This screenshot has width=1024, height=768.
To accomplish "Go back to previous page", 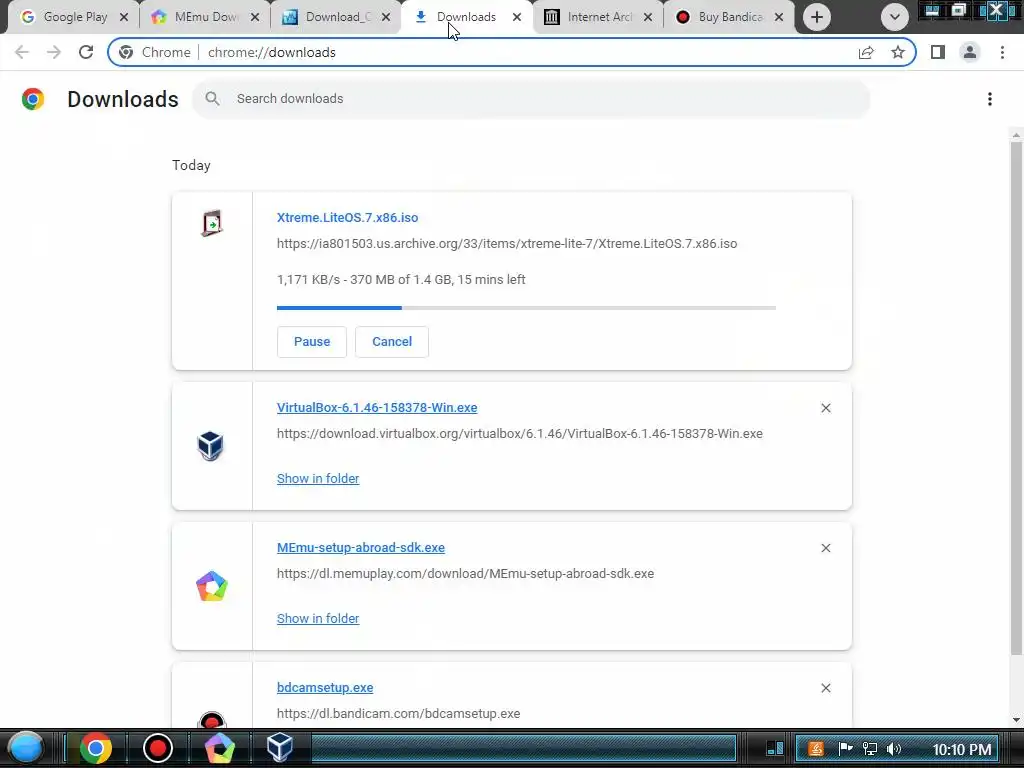I will coord(22,52).
